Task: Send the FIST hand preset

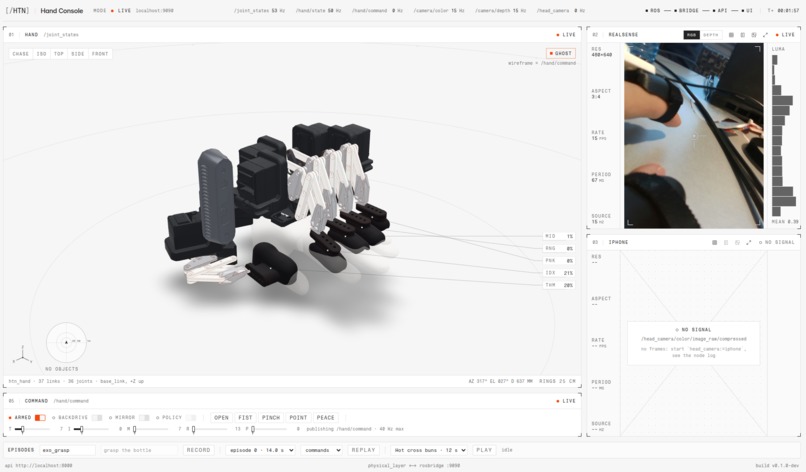Action: pyautogui.click(x=245, y=417)
